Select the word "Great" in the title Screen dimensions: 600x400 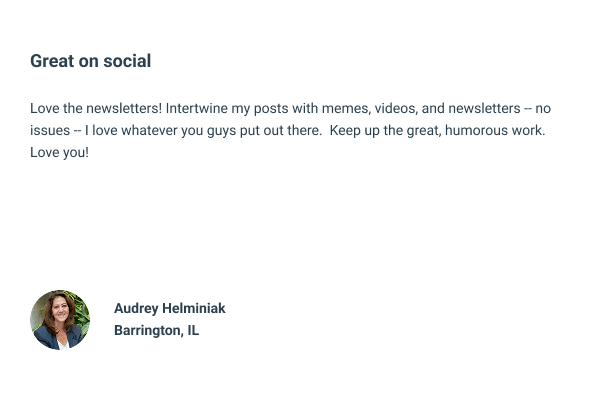(x=51, y=61)
